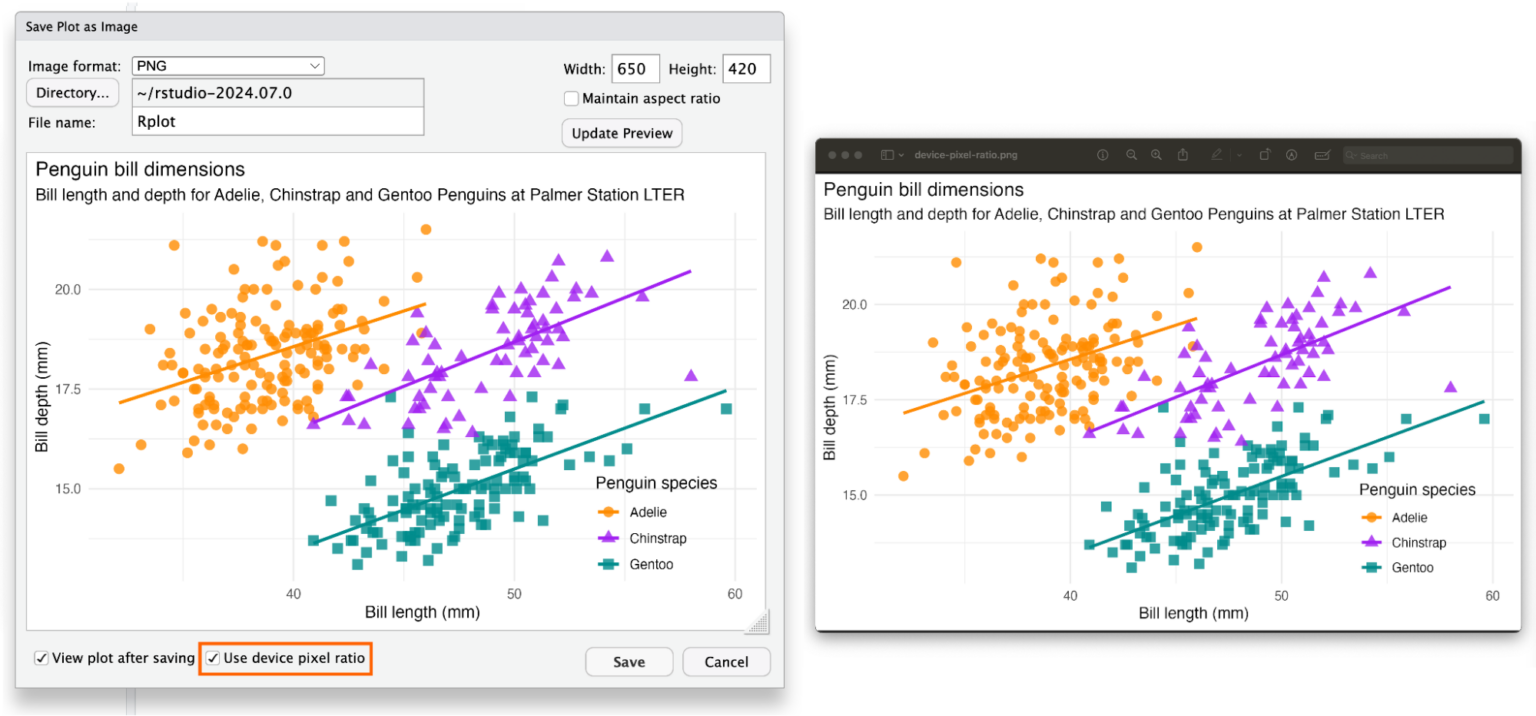
Task: Open the Image format dropdown showing PNG
Action: (x=228, y=65)
